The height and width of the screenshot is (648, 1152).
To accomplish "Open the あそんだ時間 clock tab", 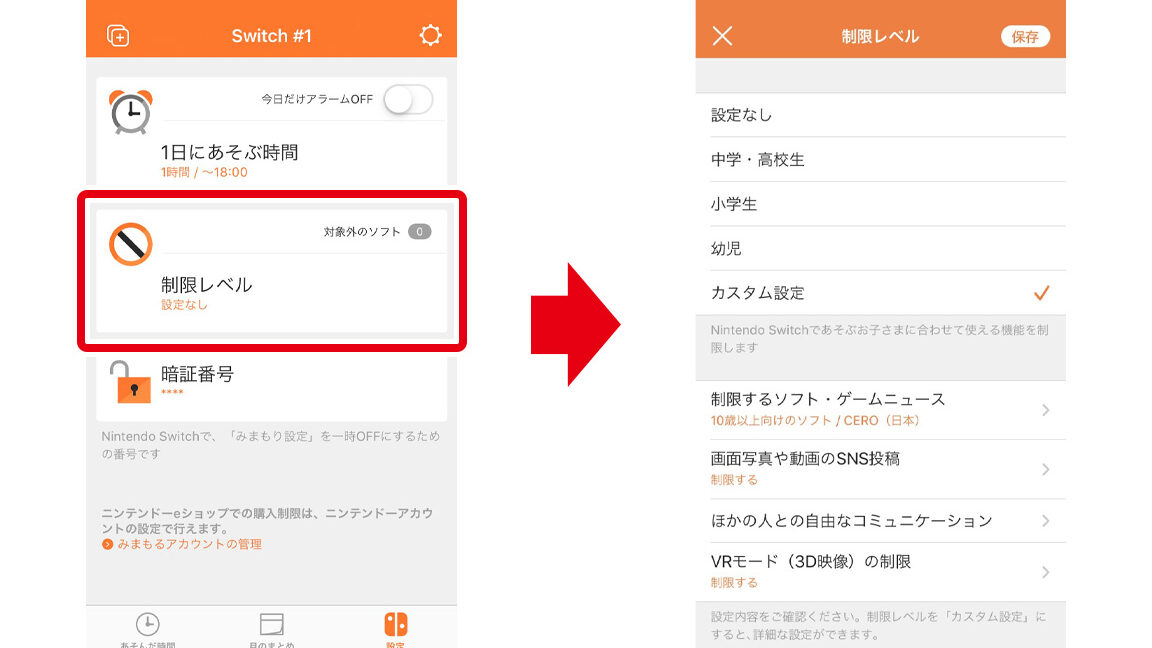I will coord(148,629).
